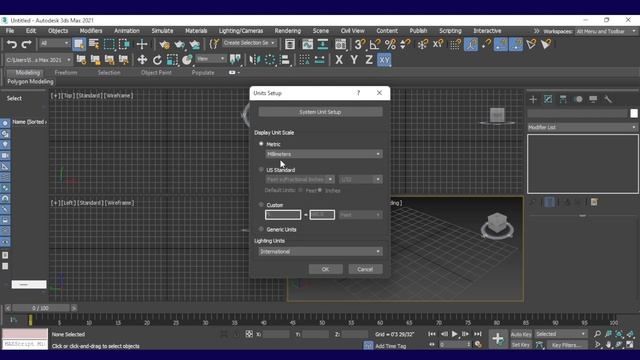
Task: Select the Generic Units radio button
Action: 261,229
